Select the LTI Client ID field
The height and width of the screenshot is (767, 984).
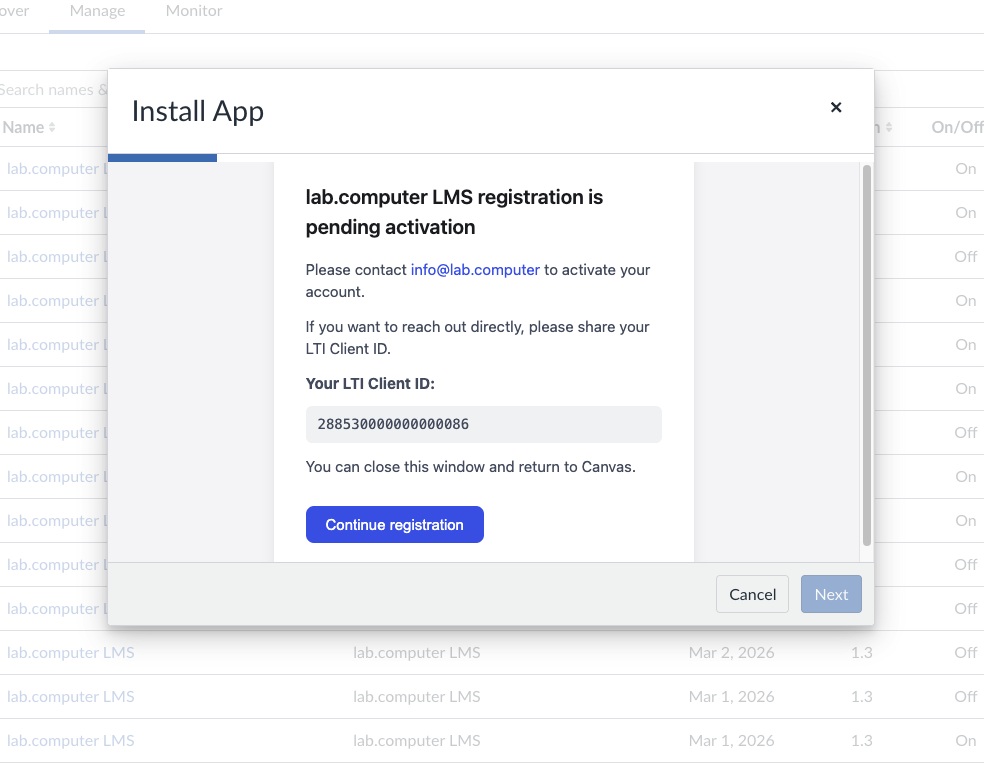(484, 424)
